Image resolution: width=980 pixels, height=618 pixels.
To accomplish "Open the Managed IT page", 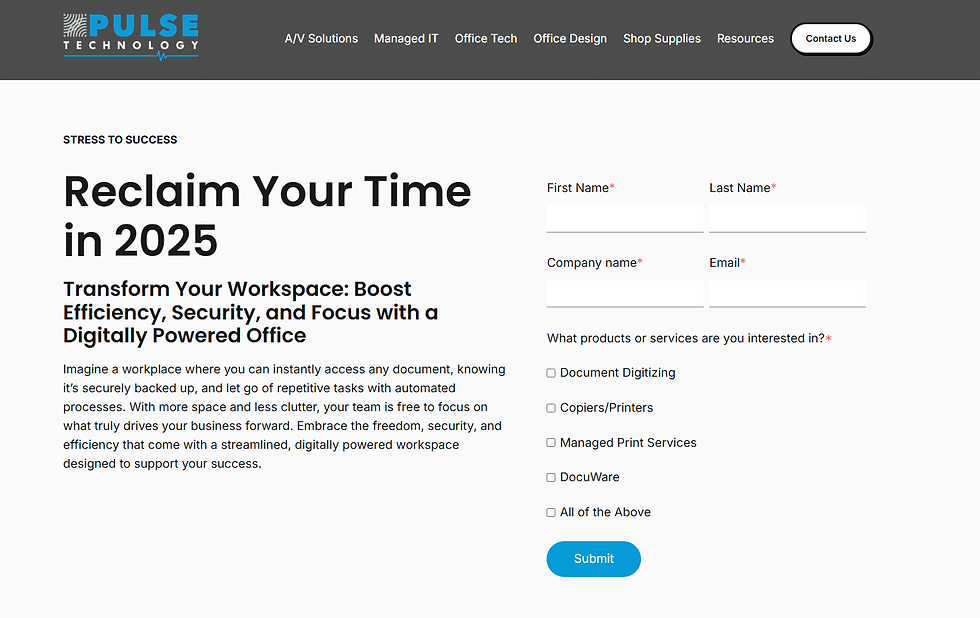I will point(406,38).
